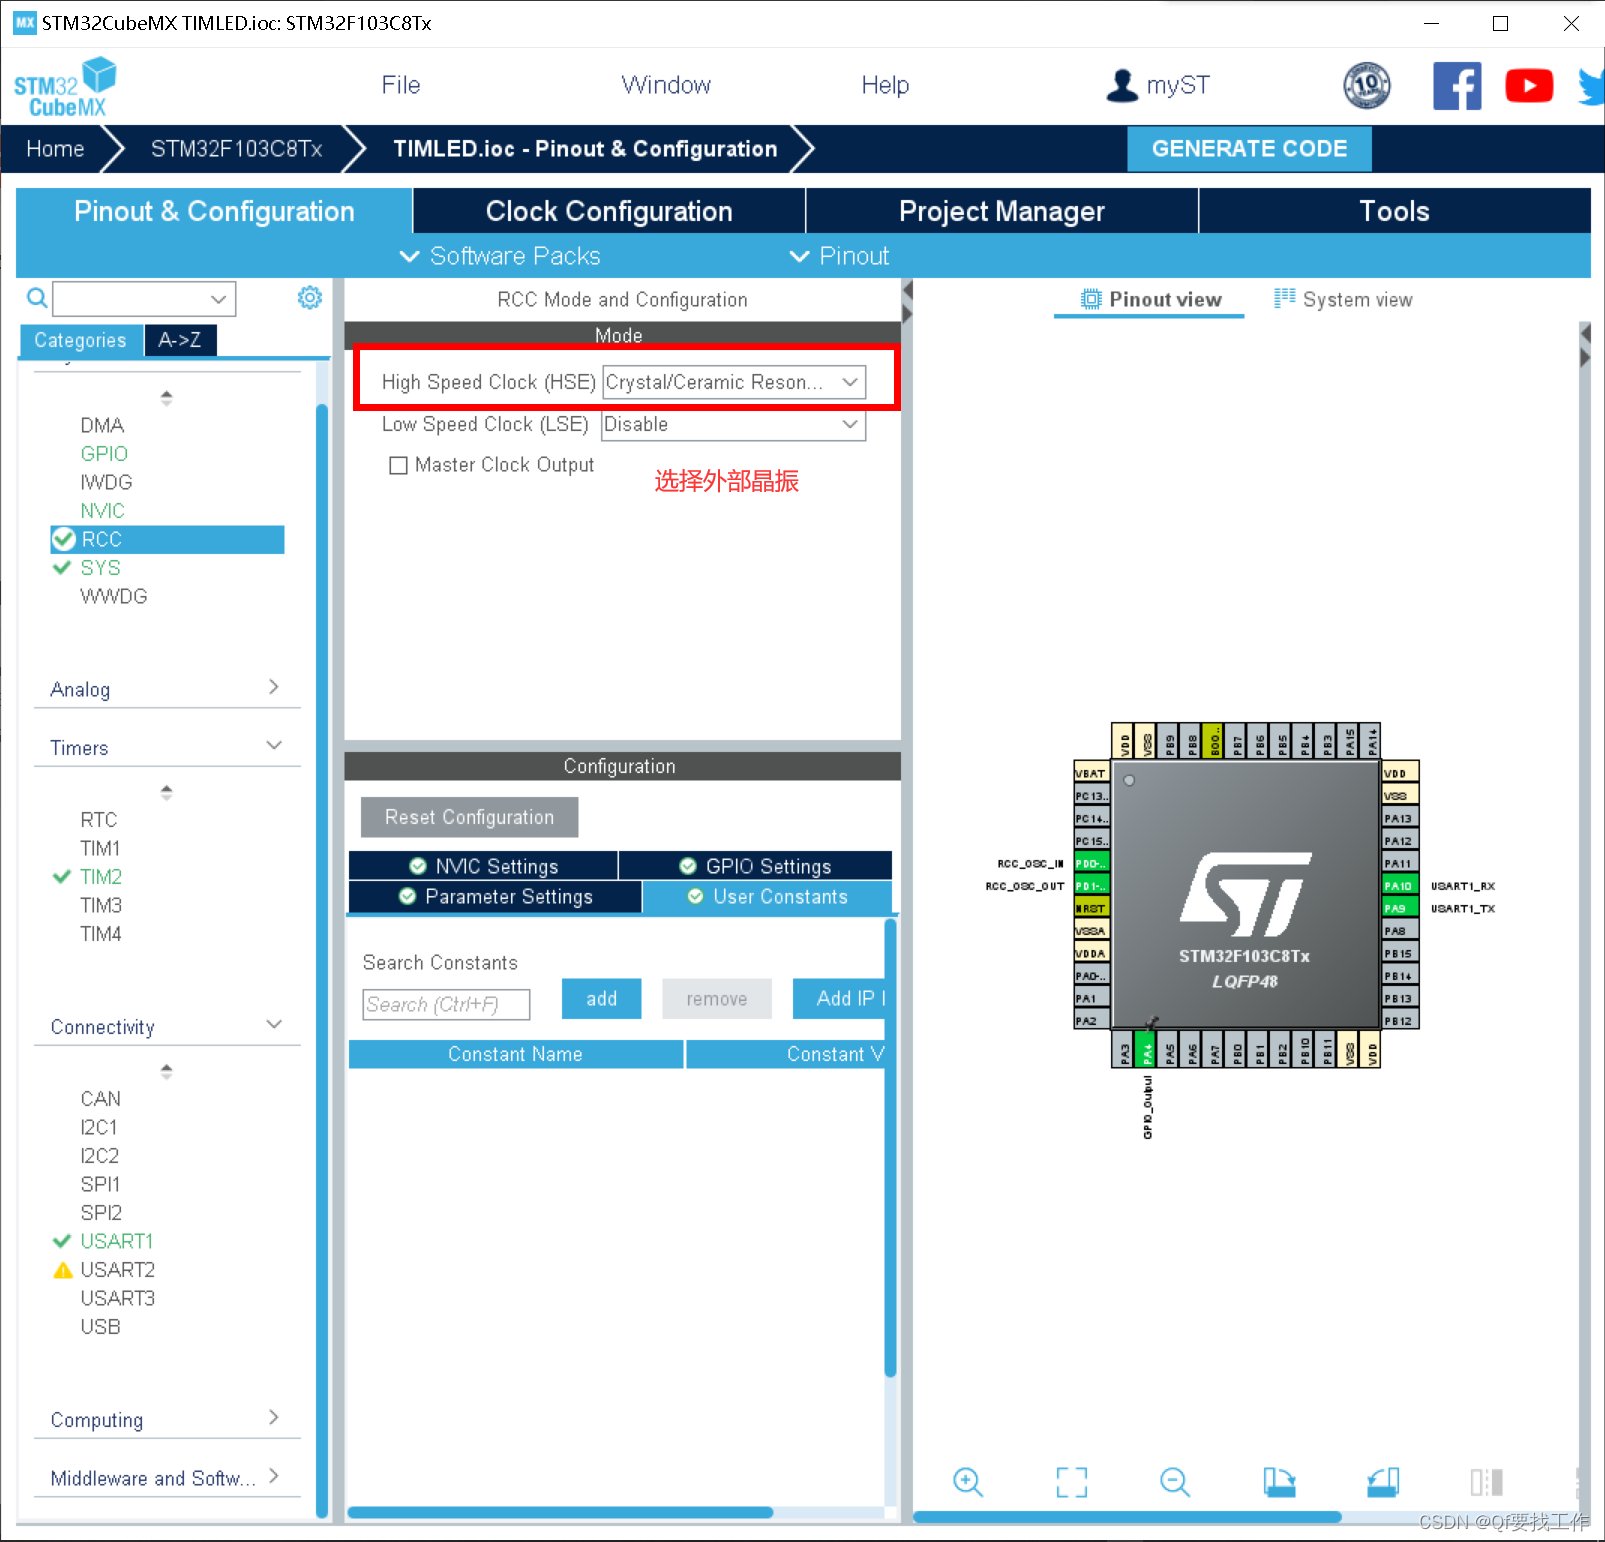This screenshot has width=1605, height=1542.
Task: Switch to the Clock Configuration tab
Action: 607,211
